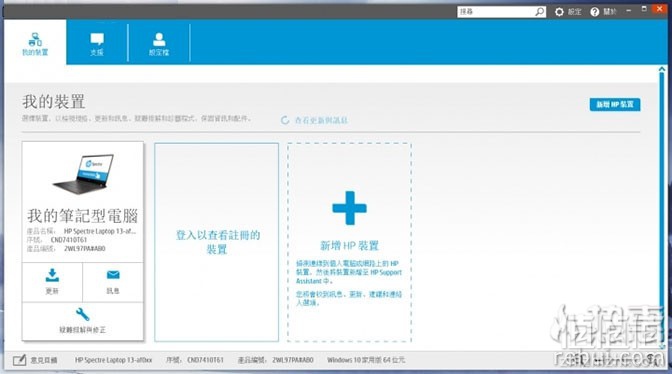Click Windows 10 家用版 64 位元 text

tap(366, 360)
